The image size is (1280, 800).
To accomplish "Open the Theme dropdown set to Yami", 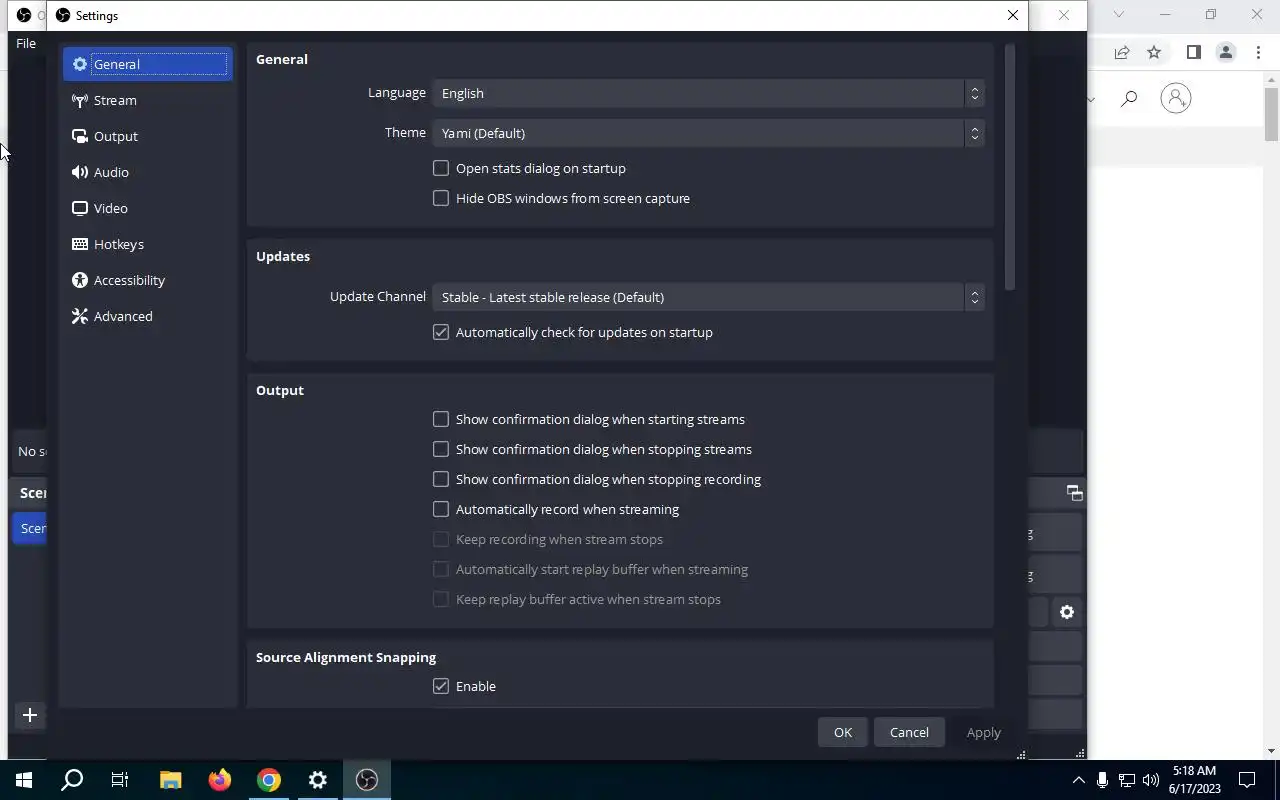I will (708, 133).
